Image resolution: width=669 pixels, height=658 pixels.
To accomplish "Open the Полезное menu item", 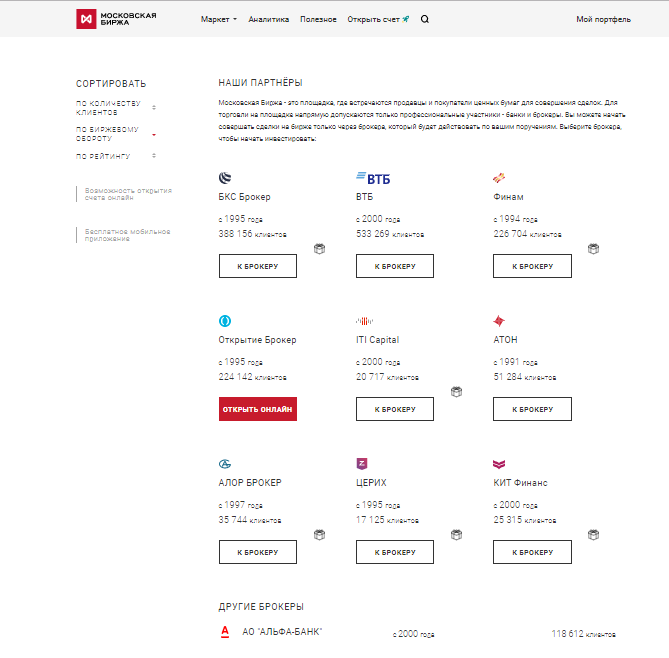I will 318,19.
